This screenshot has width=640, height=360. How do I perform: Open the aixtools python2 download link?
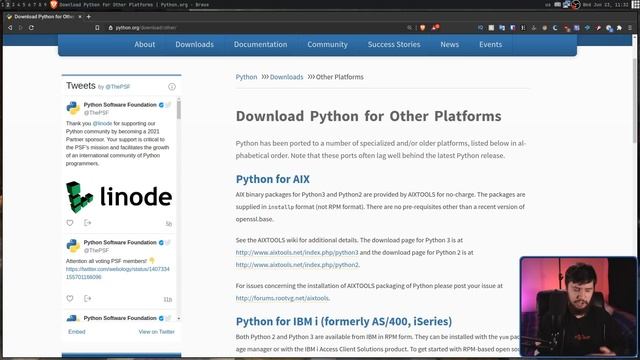[x=297, y=265]
